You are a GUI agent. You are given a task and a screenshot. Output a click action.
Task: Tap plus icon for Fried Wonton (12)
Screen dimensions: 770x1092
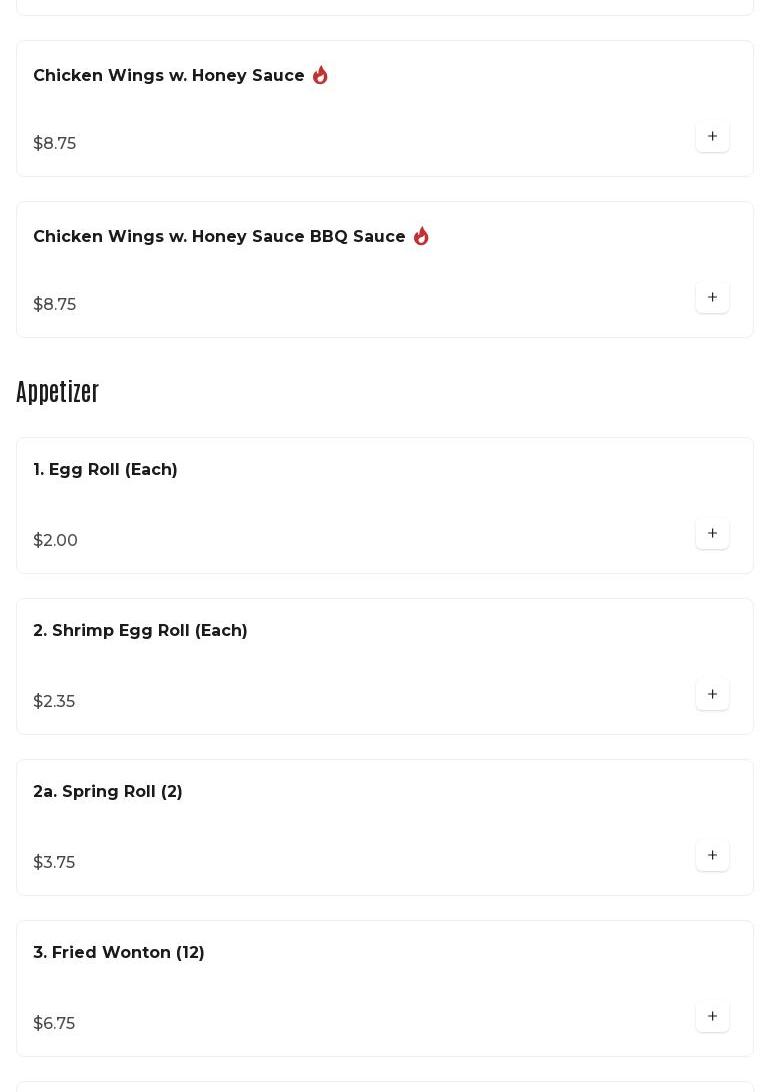(x=712, y=1016)
